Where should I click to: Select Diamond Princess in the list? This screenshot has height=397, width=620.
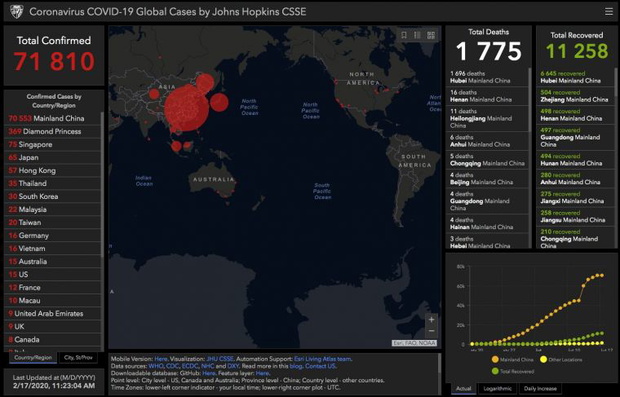pyautogui.click(x=53, y=131)
